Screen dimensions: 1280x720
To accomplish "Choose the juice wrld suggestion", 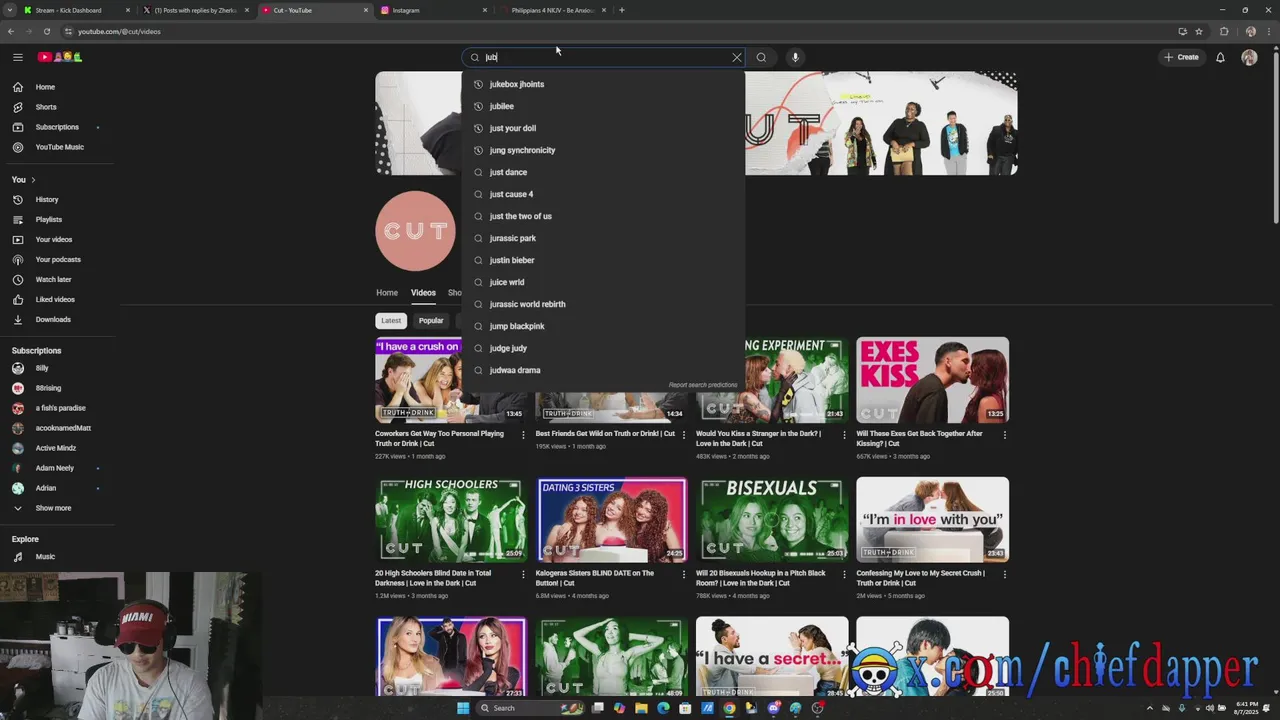I will 603,282.
